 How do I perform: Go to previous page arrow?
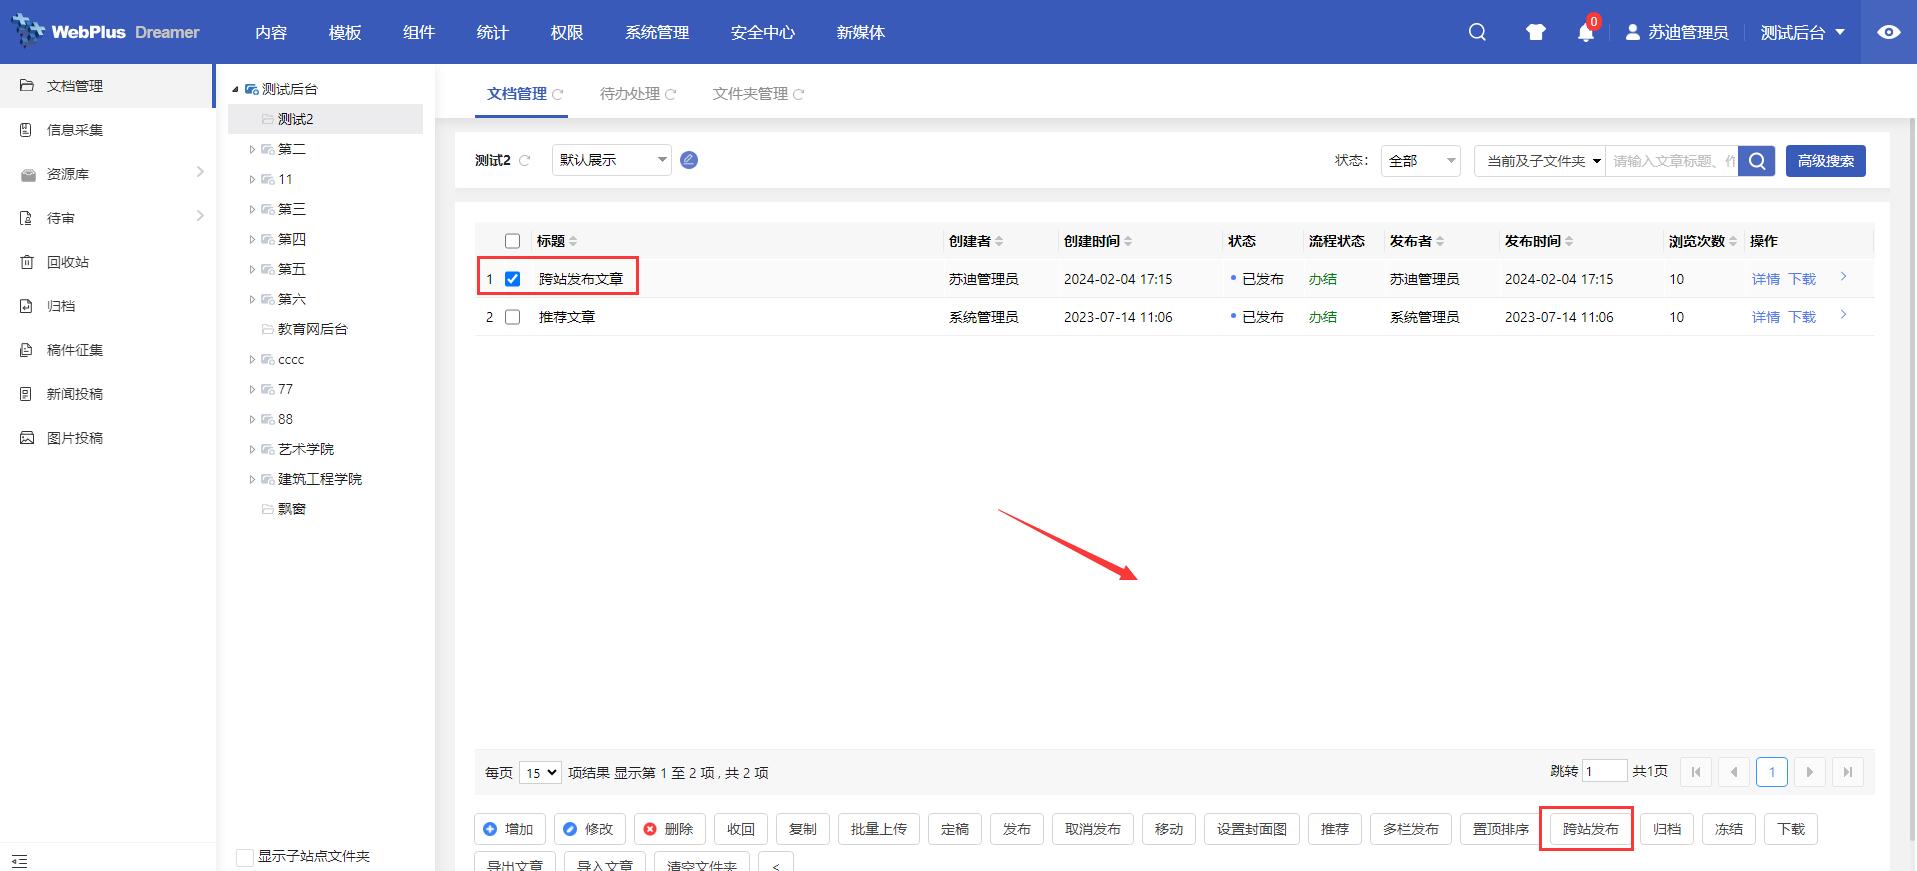click(x=1734, y=772)
